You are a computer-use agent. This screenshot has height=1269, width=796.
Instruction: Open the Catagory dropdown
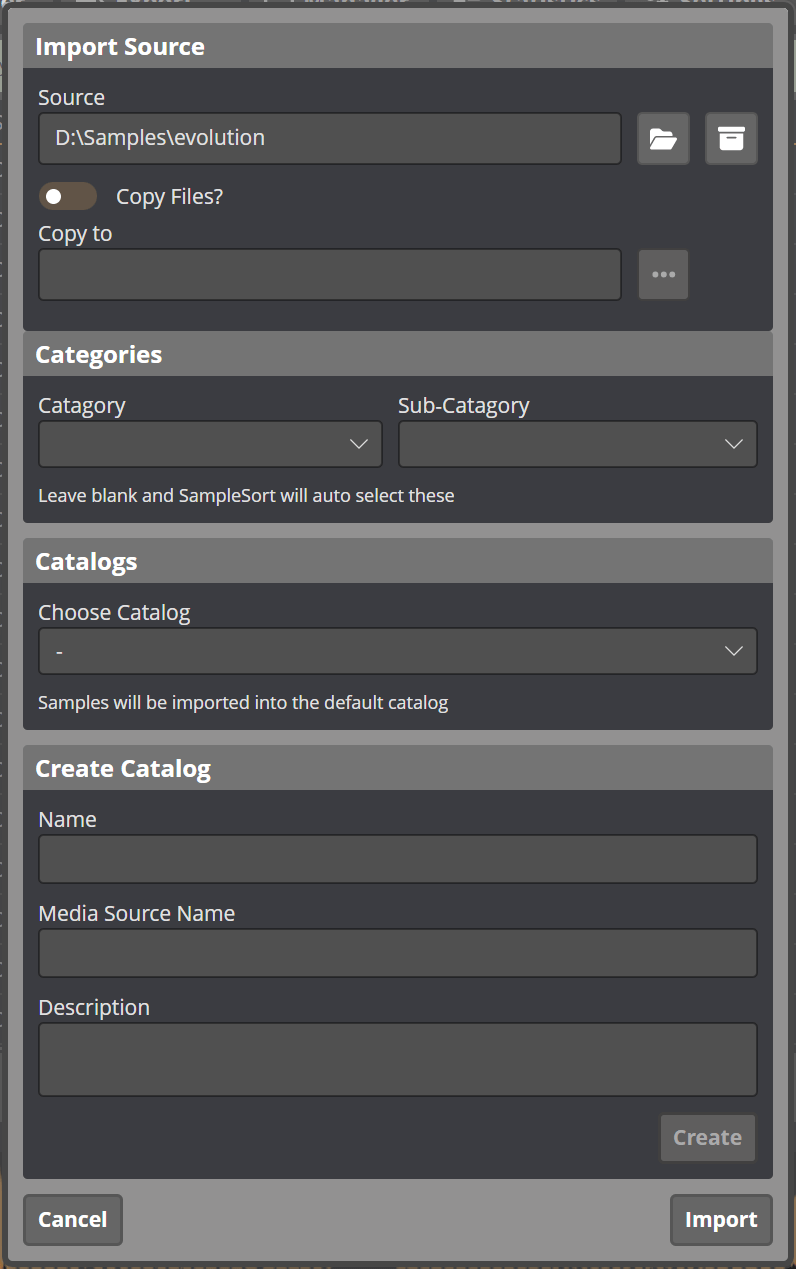(x=210, y=444)
